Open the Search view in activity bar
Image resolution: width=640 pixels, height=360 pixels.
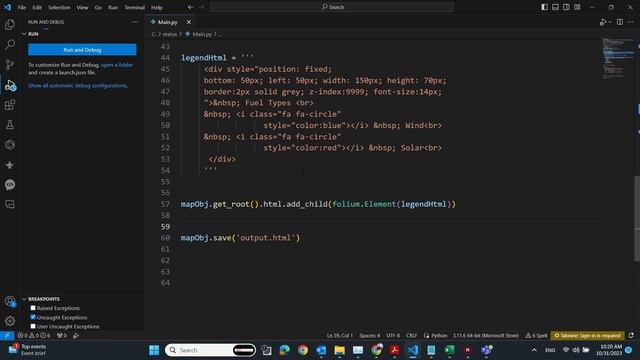[x=10, y=44]
